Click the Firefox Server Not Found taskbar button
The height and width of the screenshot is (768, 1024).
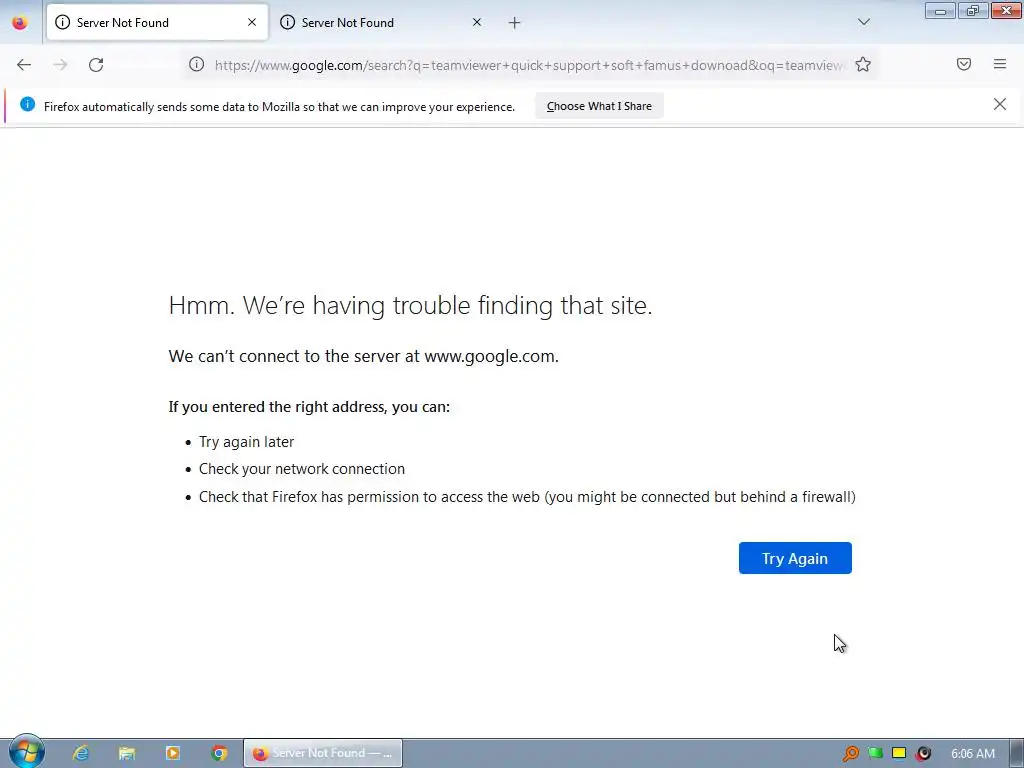point(323,753)
